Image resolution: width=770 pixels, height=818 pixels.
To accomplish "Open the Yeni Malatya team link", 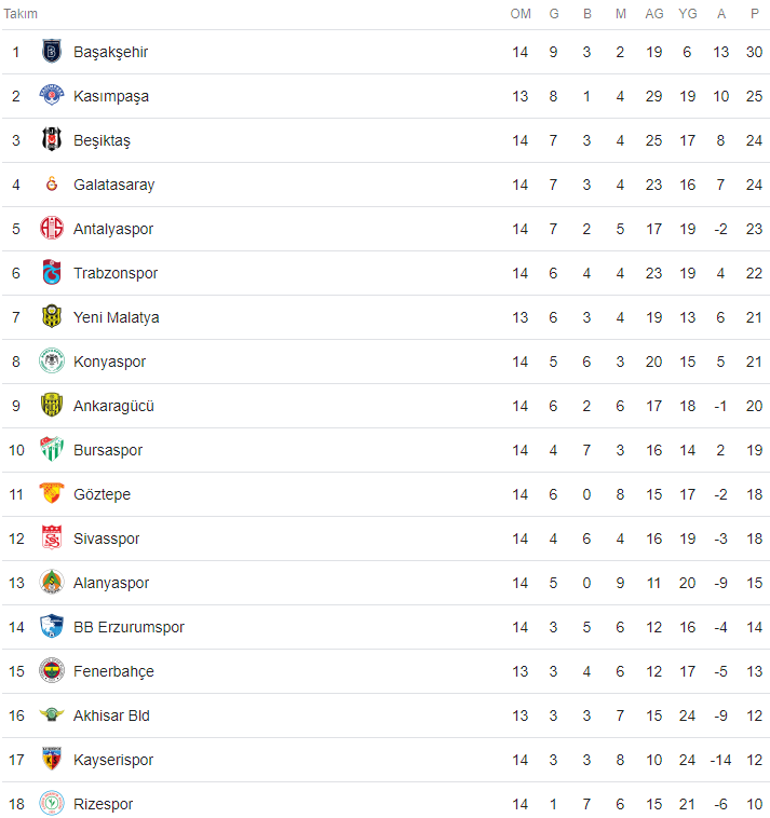I will pos(116,317).
